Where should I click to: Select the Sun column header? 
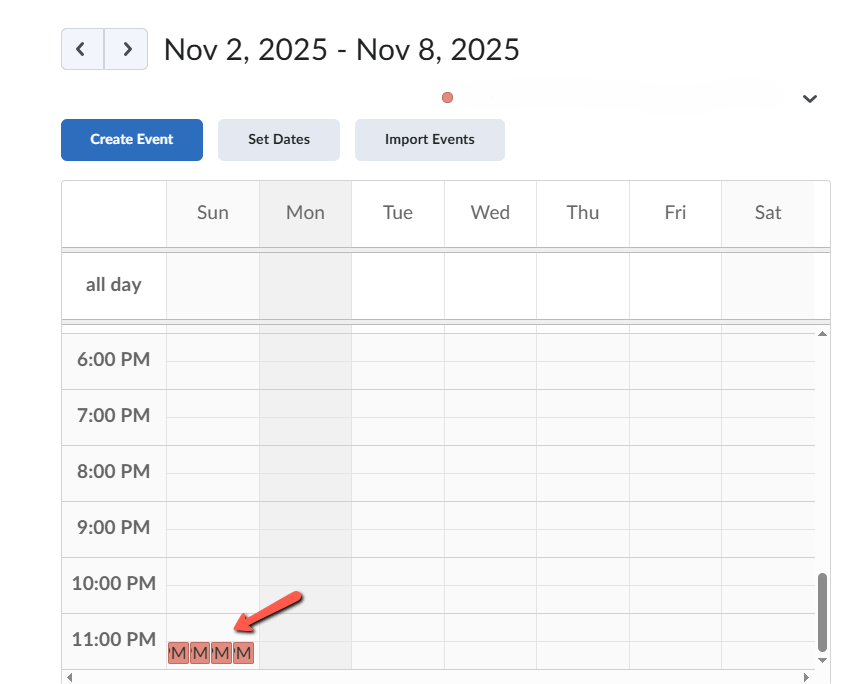pos(212,212)
